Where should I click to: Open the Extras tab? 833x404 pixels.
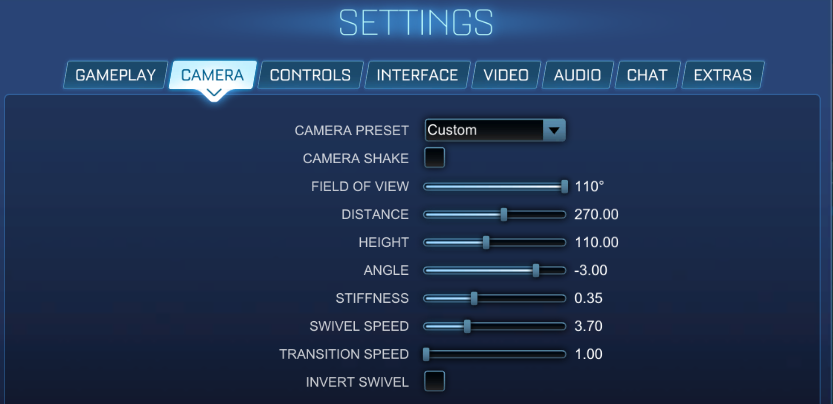[722, 75]
